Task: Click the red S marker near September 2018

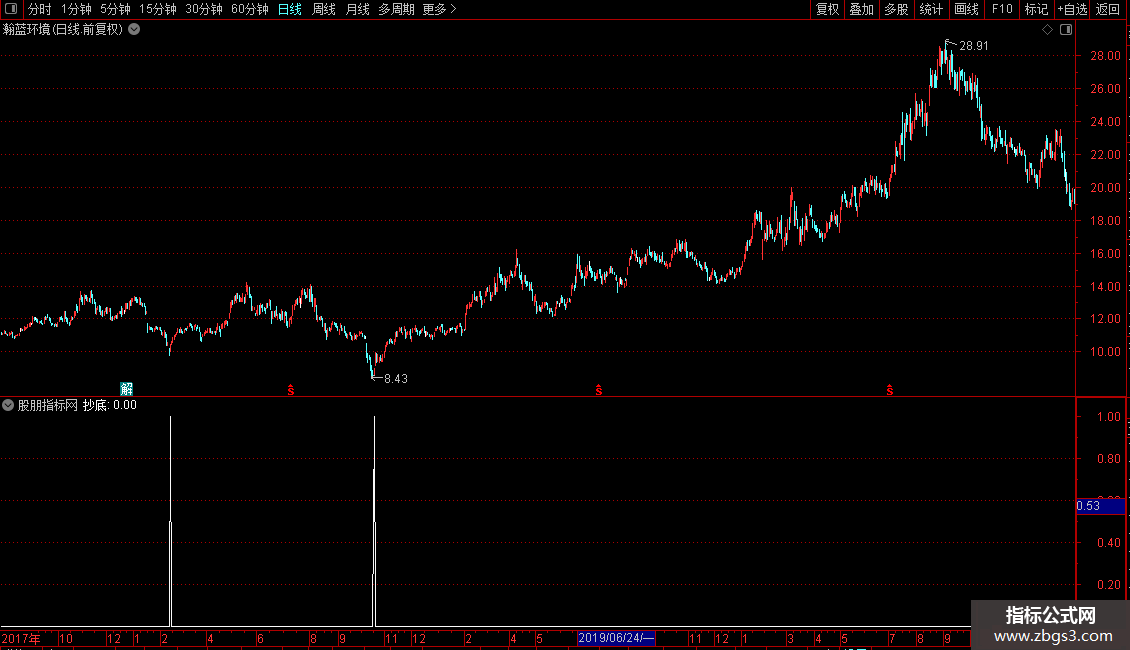Action: pos(290,390)
